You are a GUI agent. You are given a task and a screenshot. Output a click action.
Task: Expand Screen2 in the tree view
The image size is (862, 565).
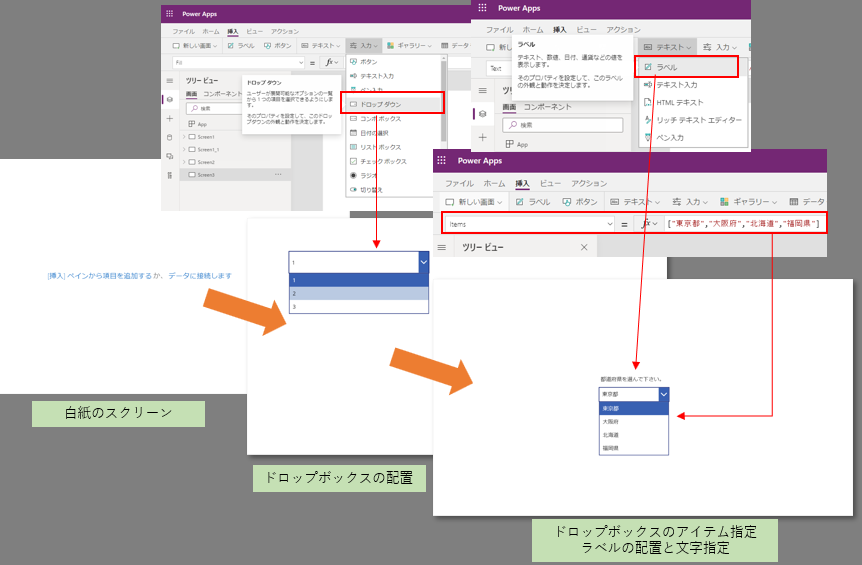184,162
